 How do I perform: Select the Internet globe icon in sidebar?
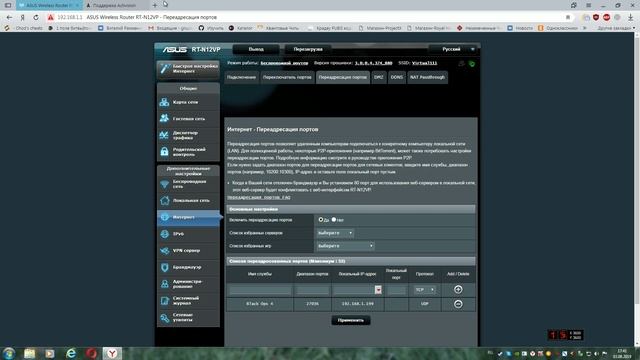click(164, 217)
